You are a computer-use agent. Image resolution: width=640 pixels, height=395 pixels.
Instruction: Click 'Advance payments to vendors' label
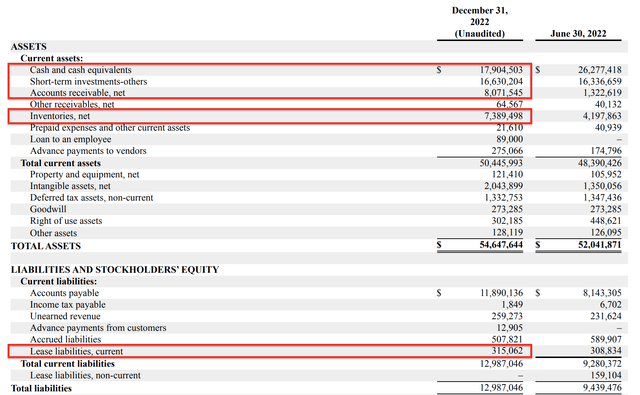click(x=88, y=151)
